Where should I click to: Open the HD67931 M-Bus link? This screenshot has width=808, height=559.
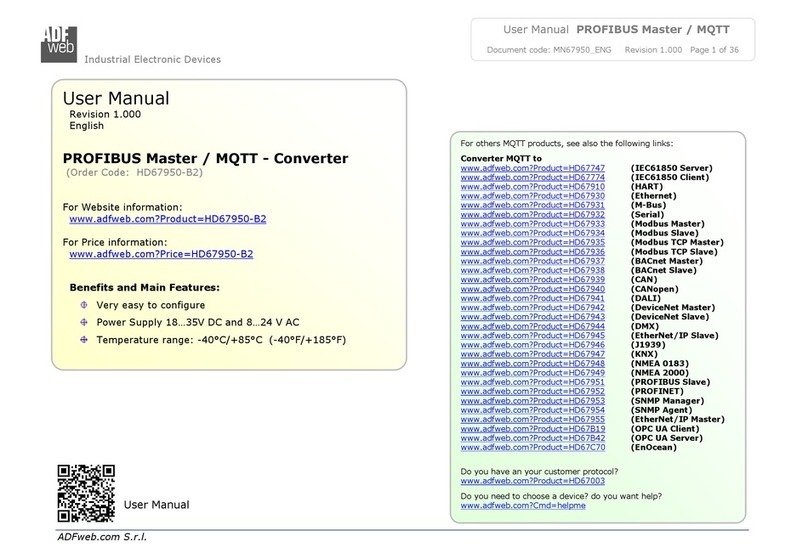pos(533,205)
